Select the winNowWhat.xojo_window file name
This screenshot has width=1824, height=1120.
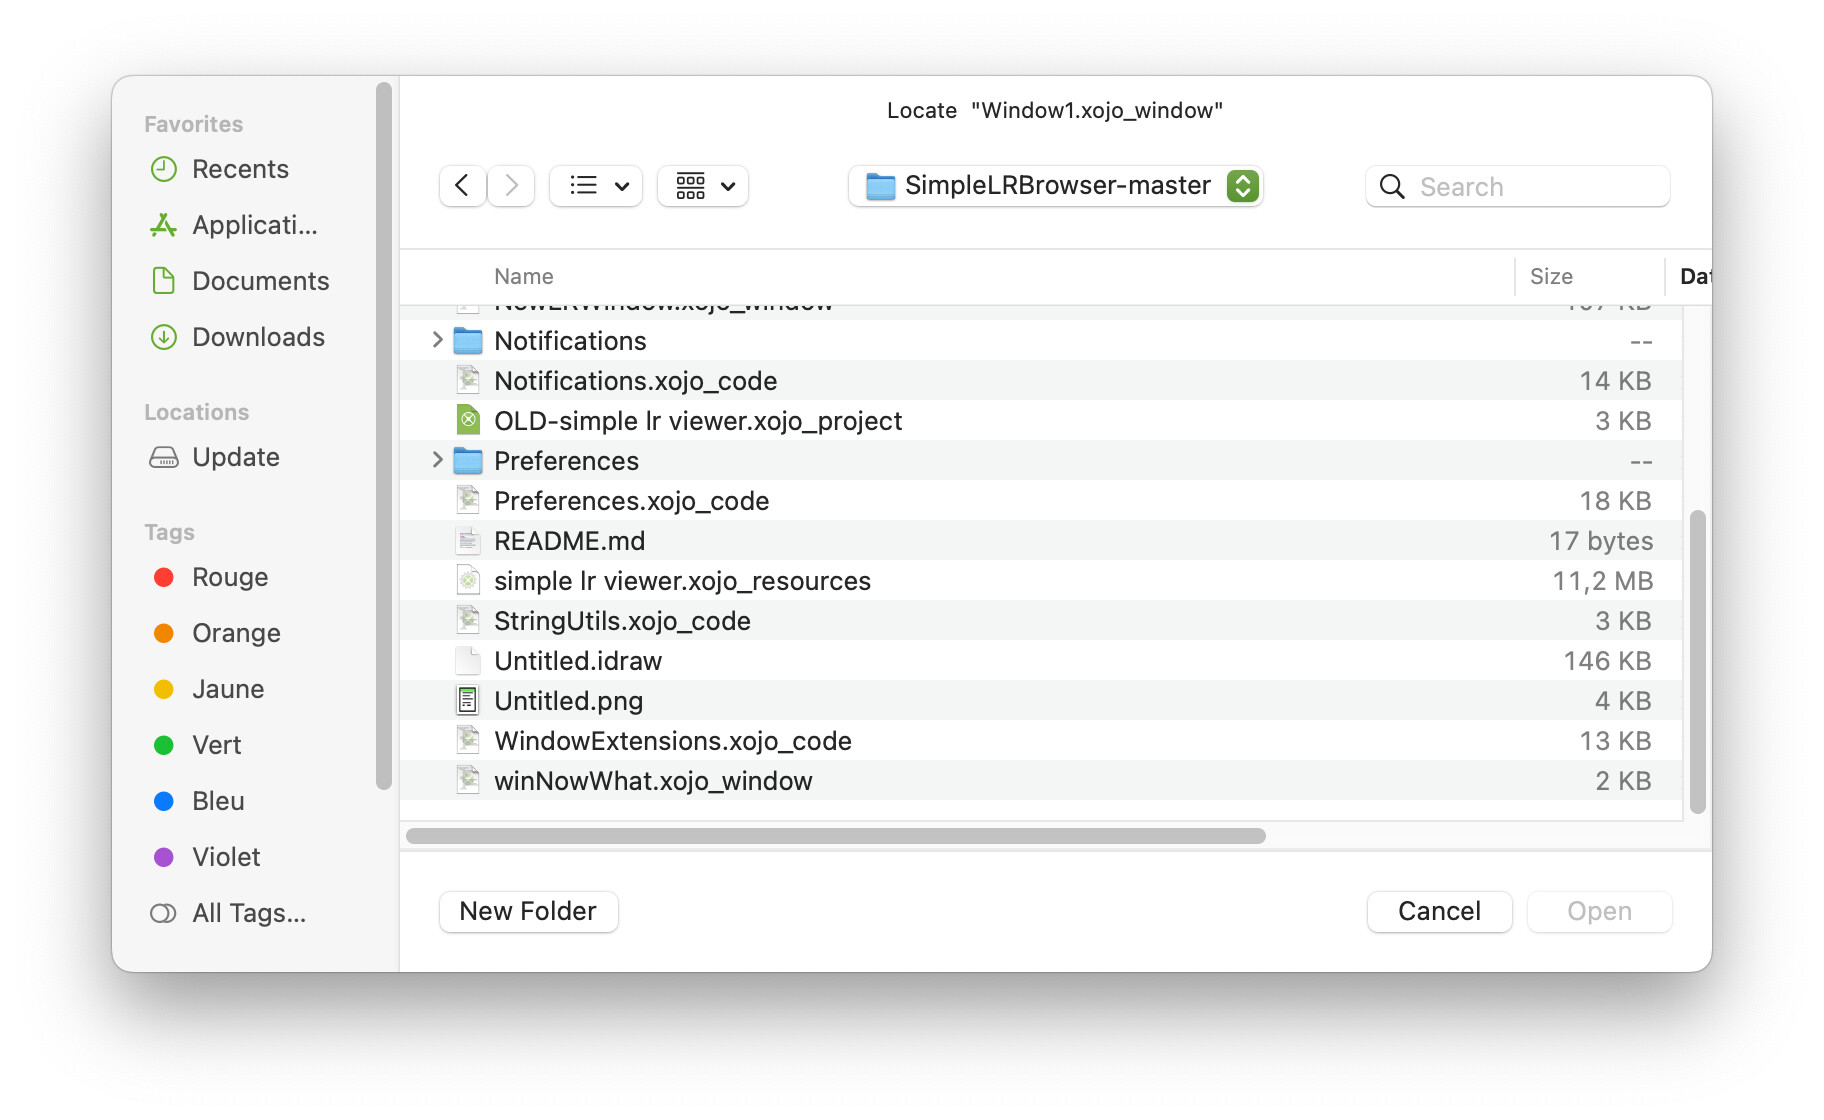point(653,781)
